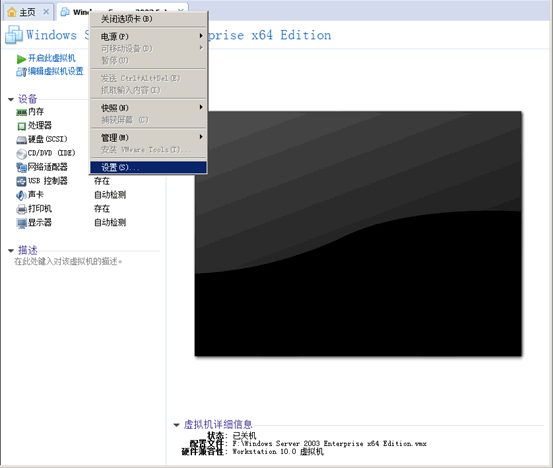The image size is (553, 468).
Task: Click the virtual machine tab icon
Action: pyautogui.click(x=65, y=12)
